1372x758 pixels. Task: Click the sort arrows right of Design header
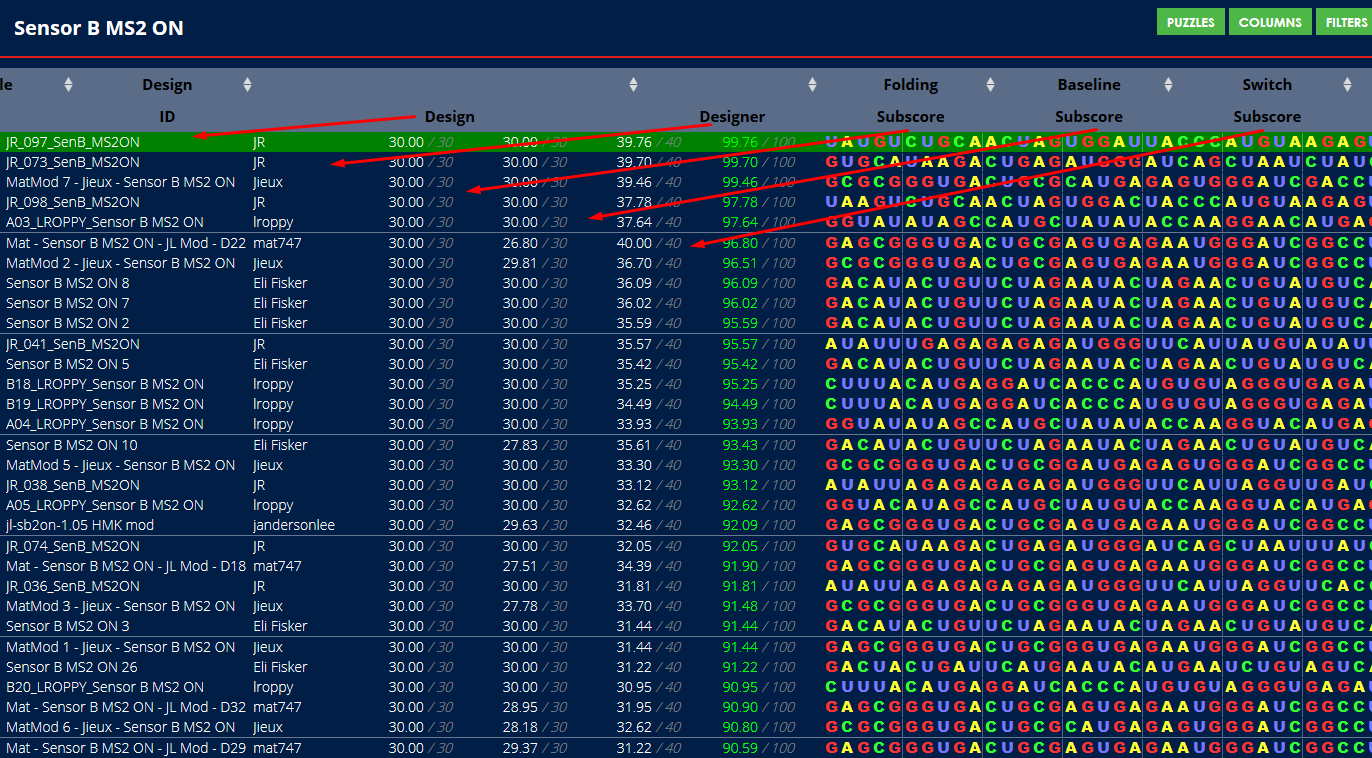(633, 85)
